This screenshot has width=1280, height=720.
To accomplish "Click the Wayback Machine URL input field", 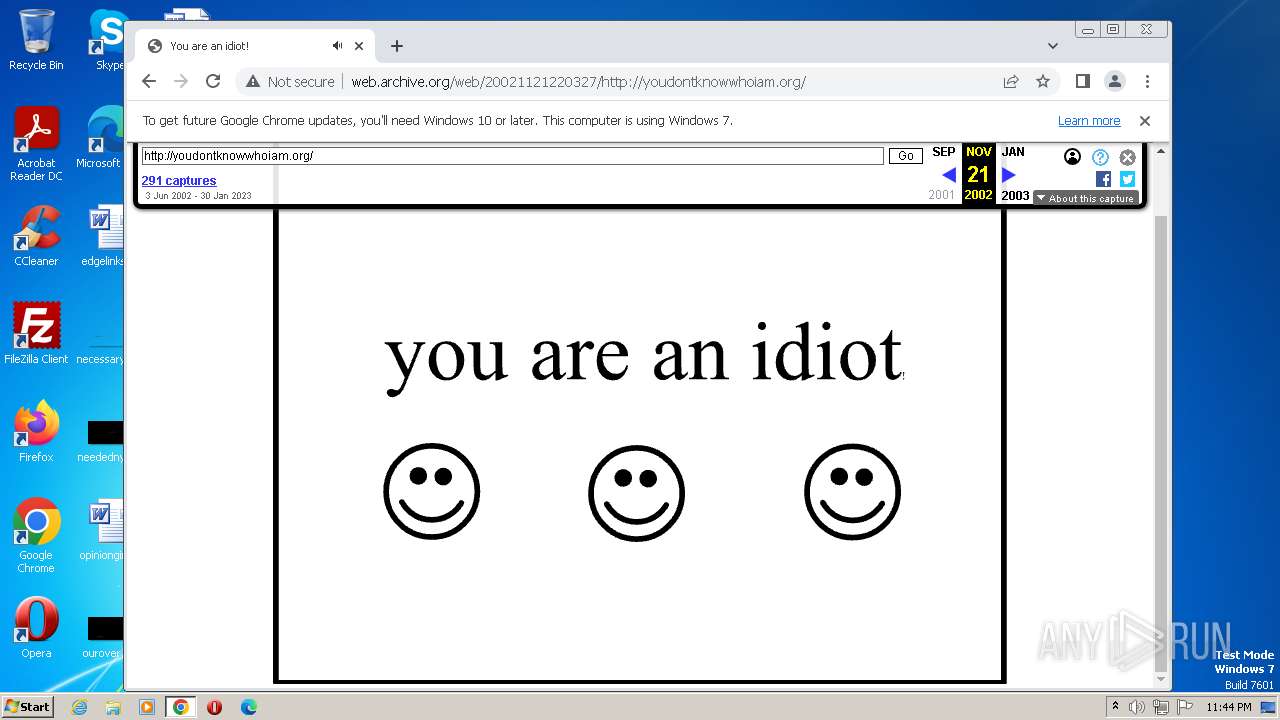I will coord(512,156).
